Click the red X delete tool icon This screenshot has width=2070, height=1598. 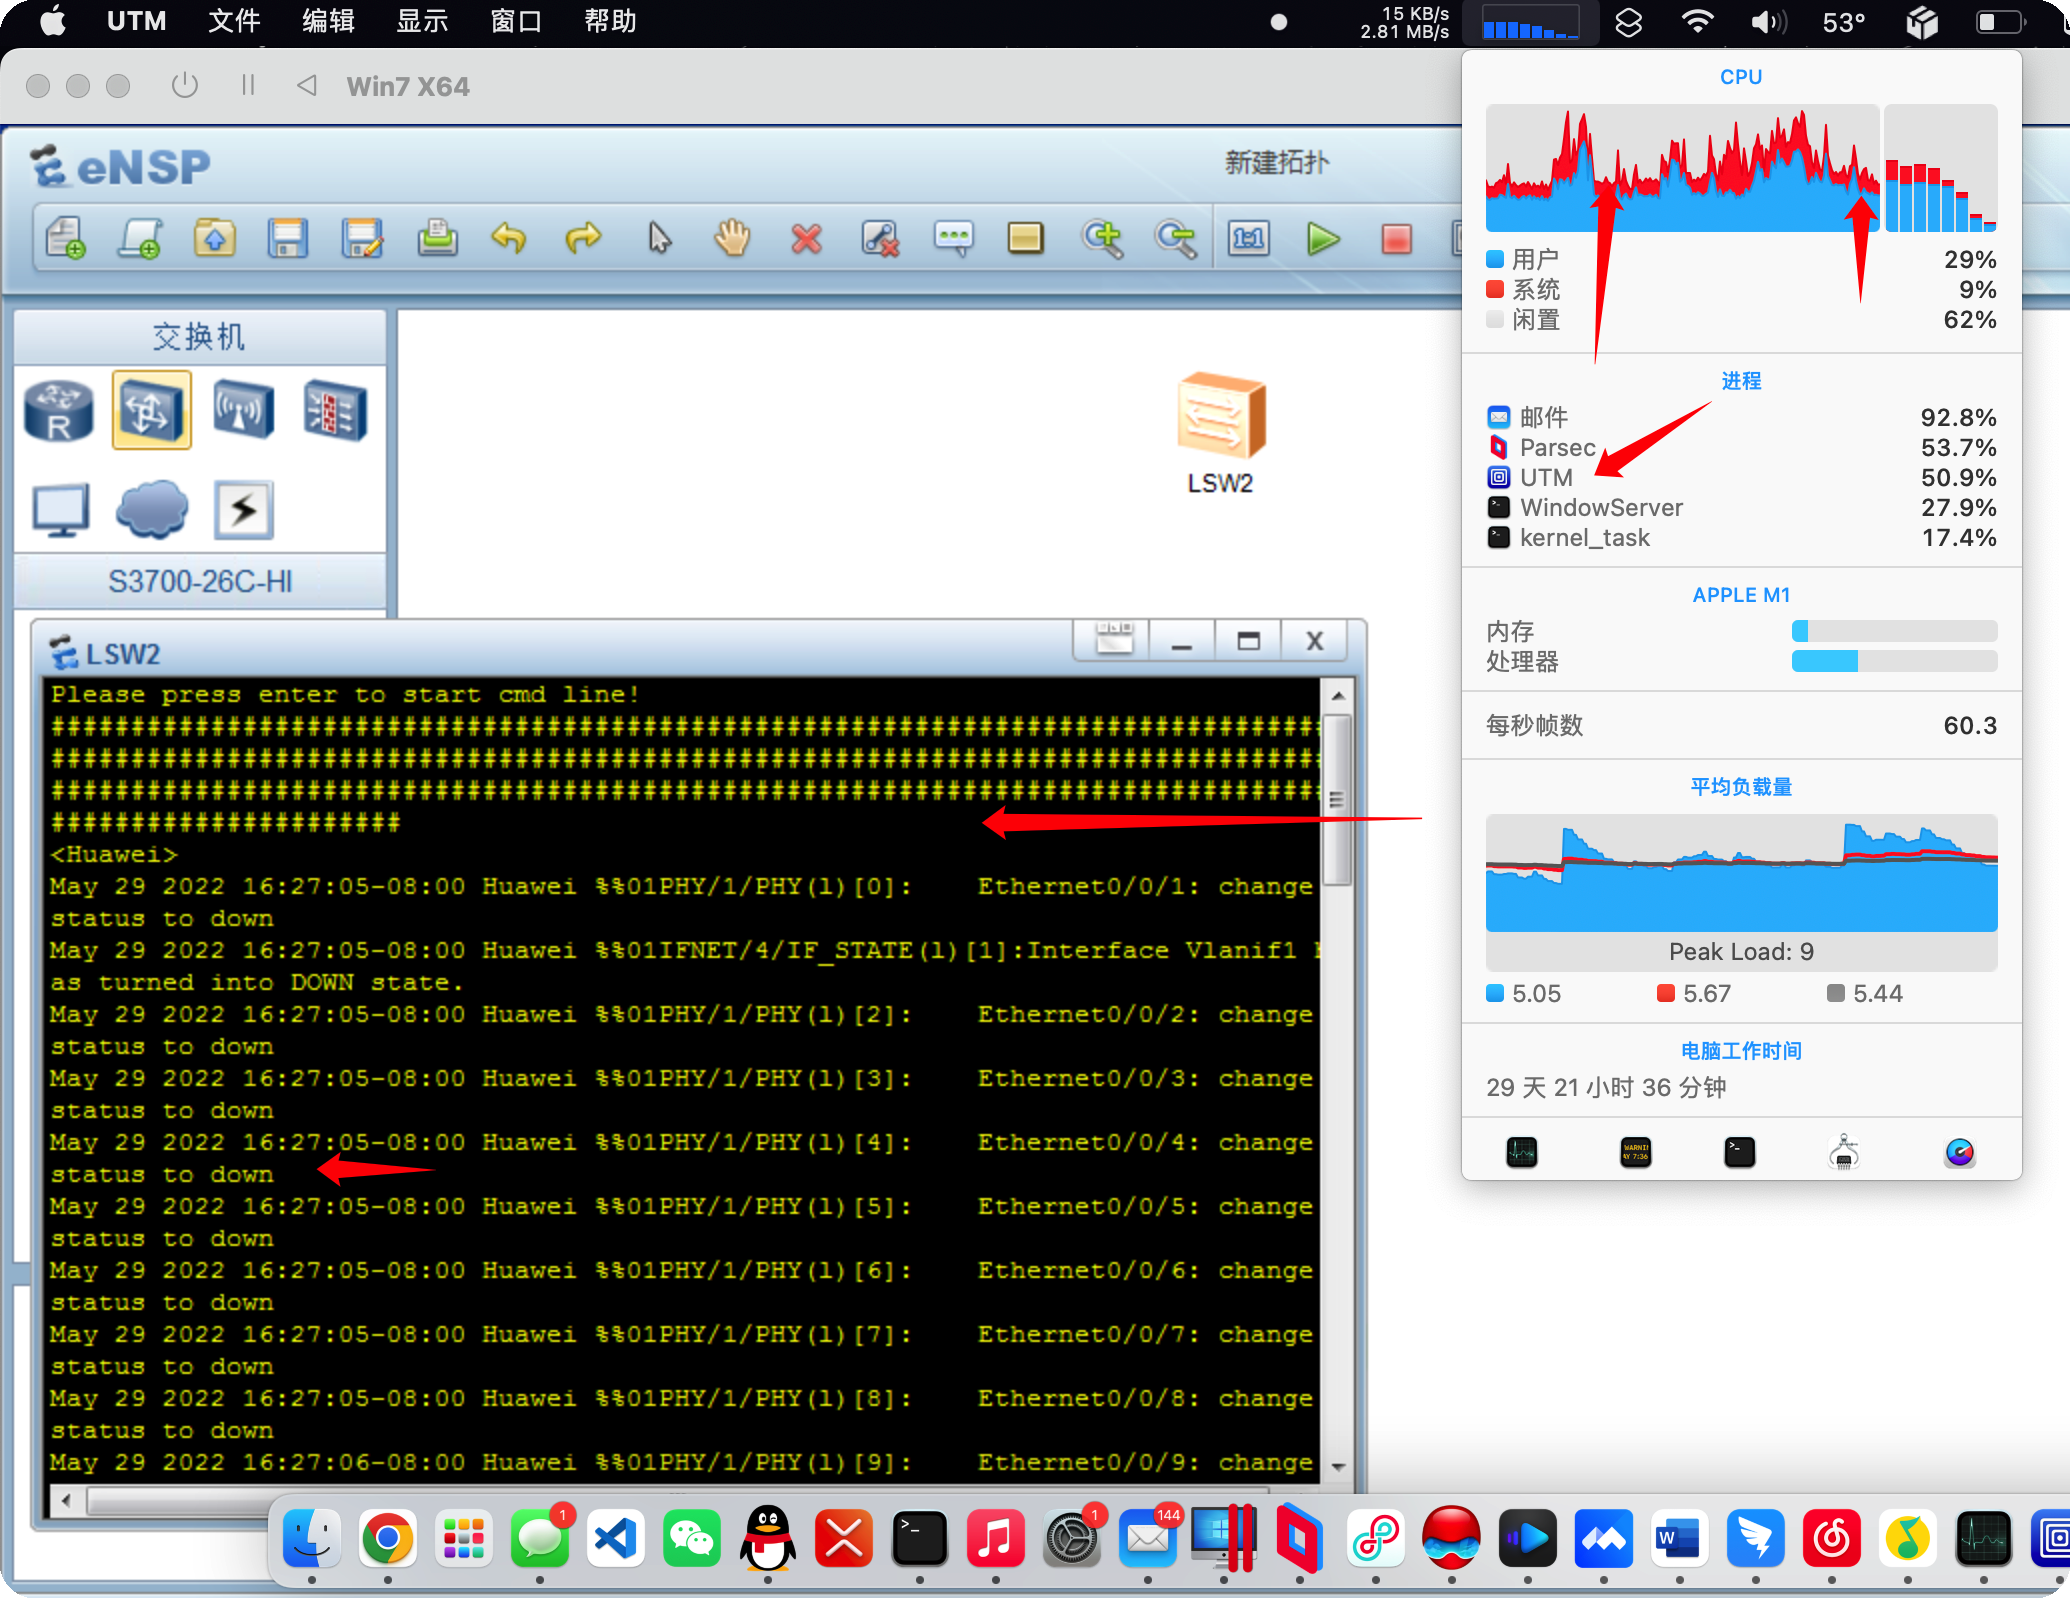(x=806, y=239)
